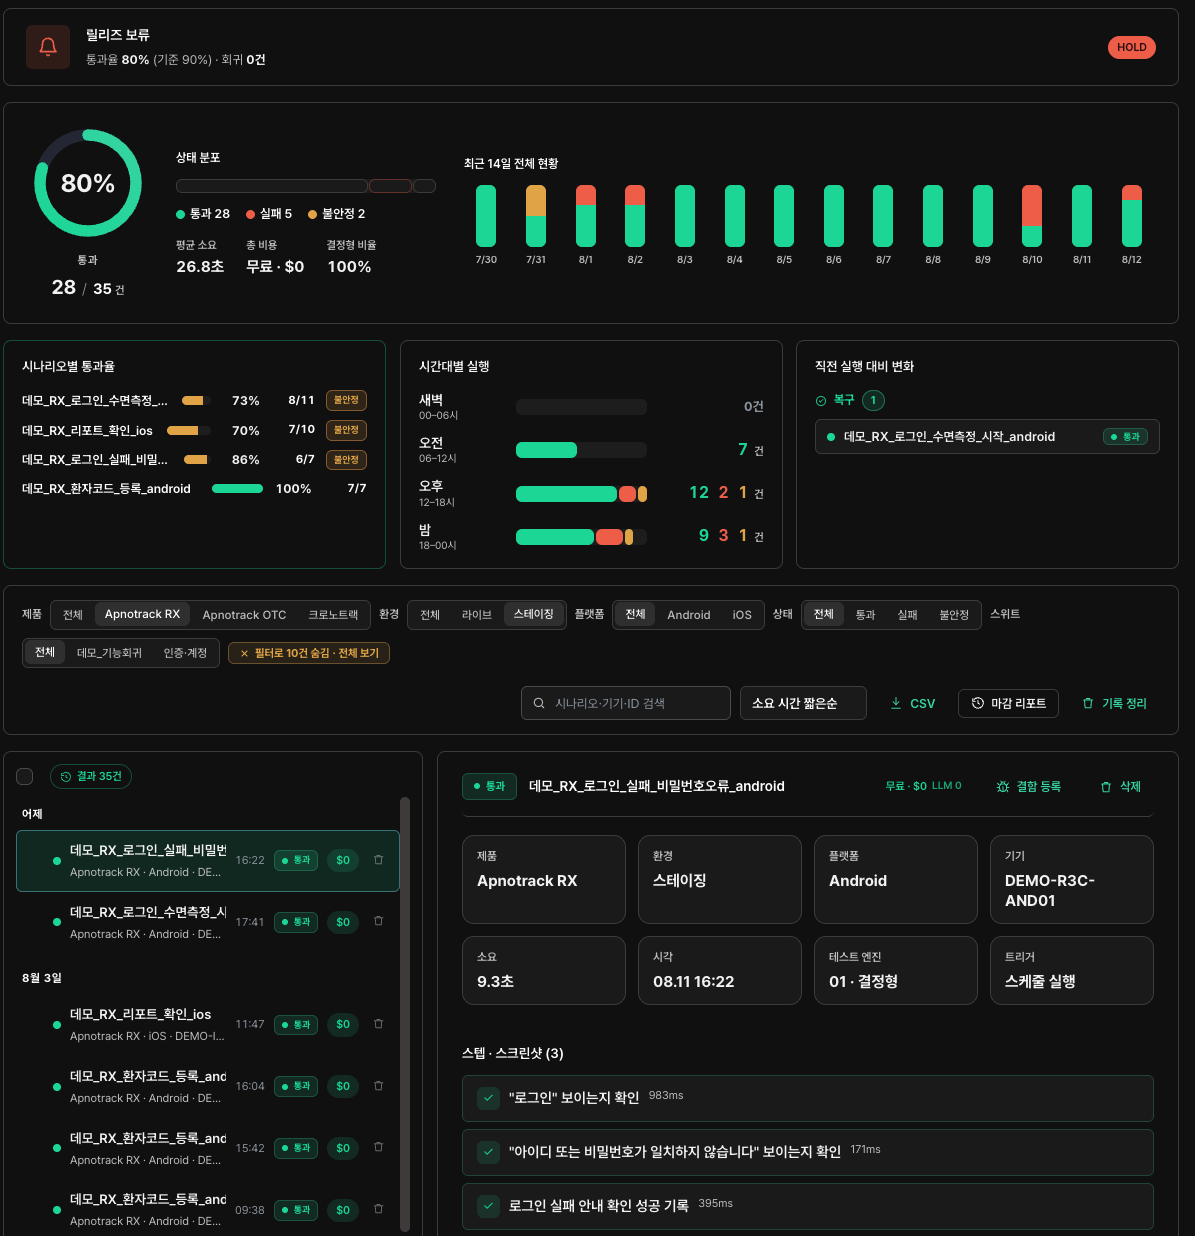The width and height of the screenshot is (1195, 1236).
Task: Click the CSV export button
Action: click(x=913, y=703)
